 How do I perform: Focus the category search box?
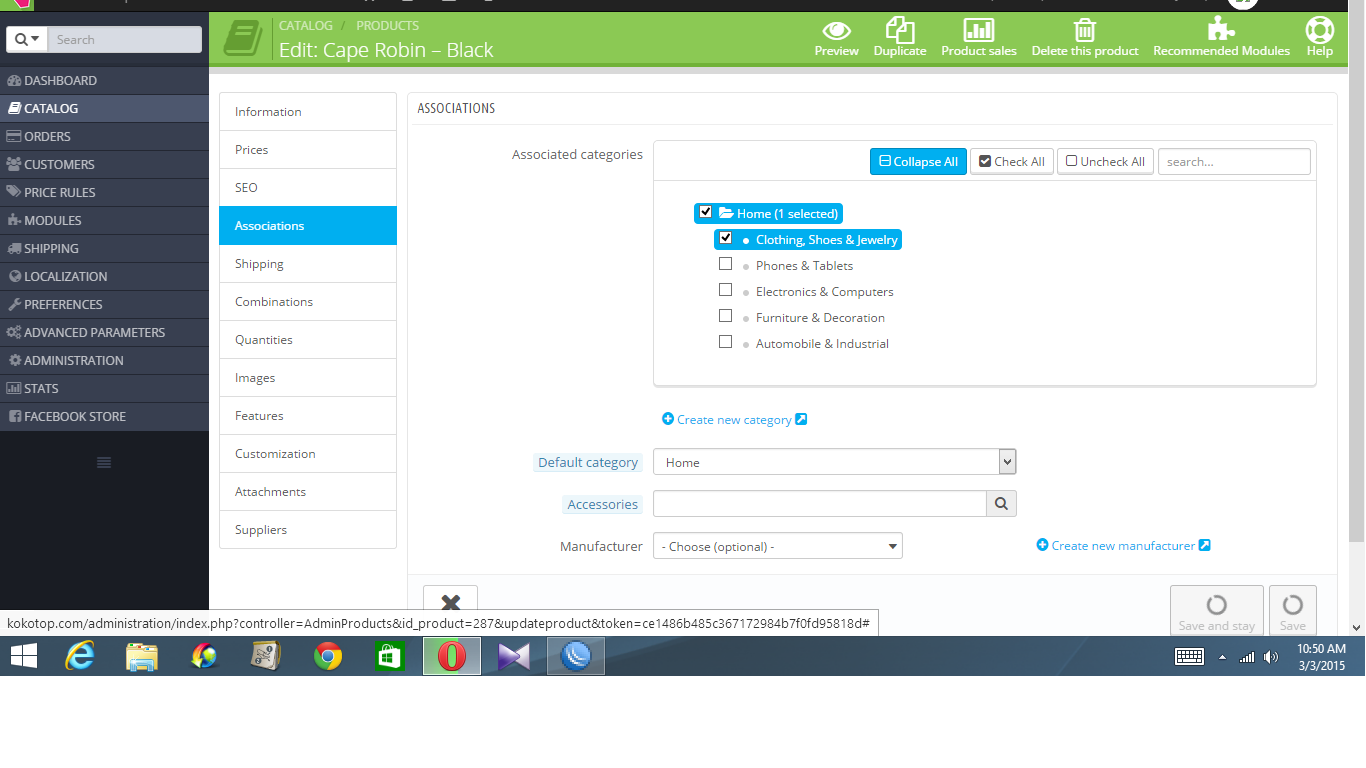coord(1234,162)
